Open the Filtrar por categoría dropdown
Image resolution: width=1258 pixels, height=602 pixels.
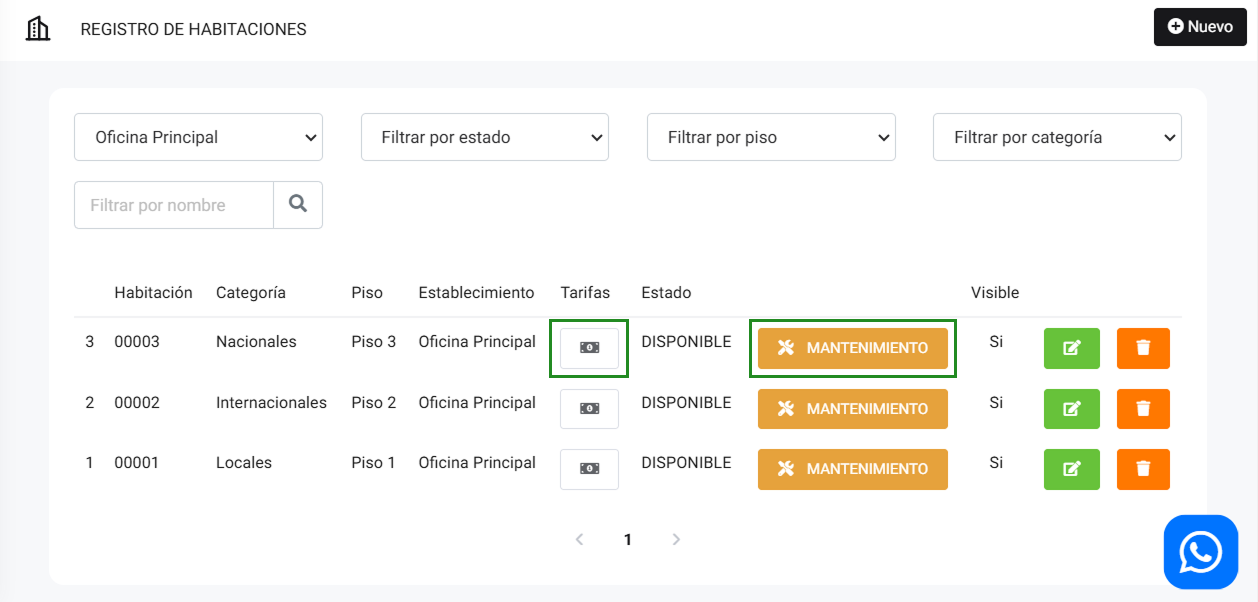coord(1057,137)
